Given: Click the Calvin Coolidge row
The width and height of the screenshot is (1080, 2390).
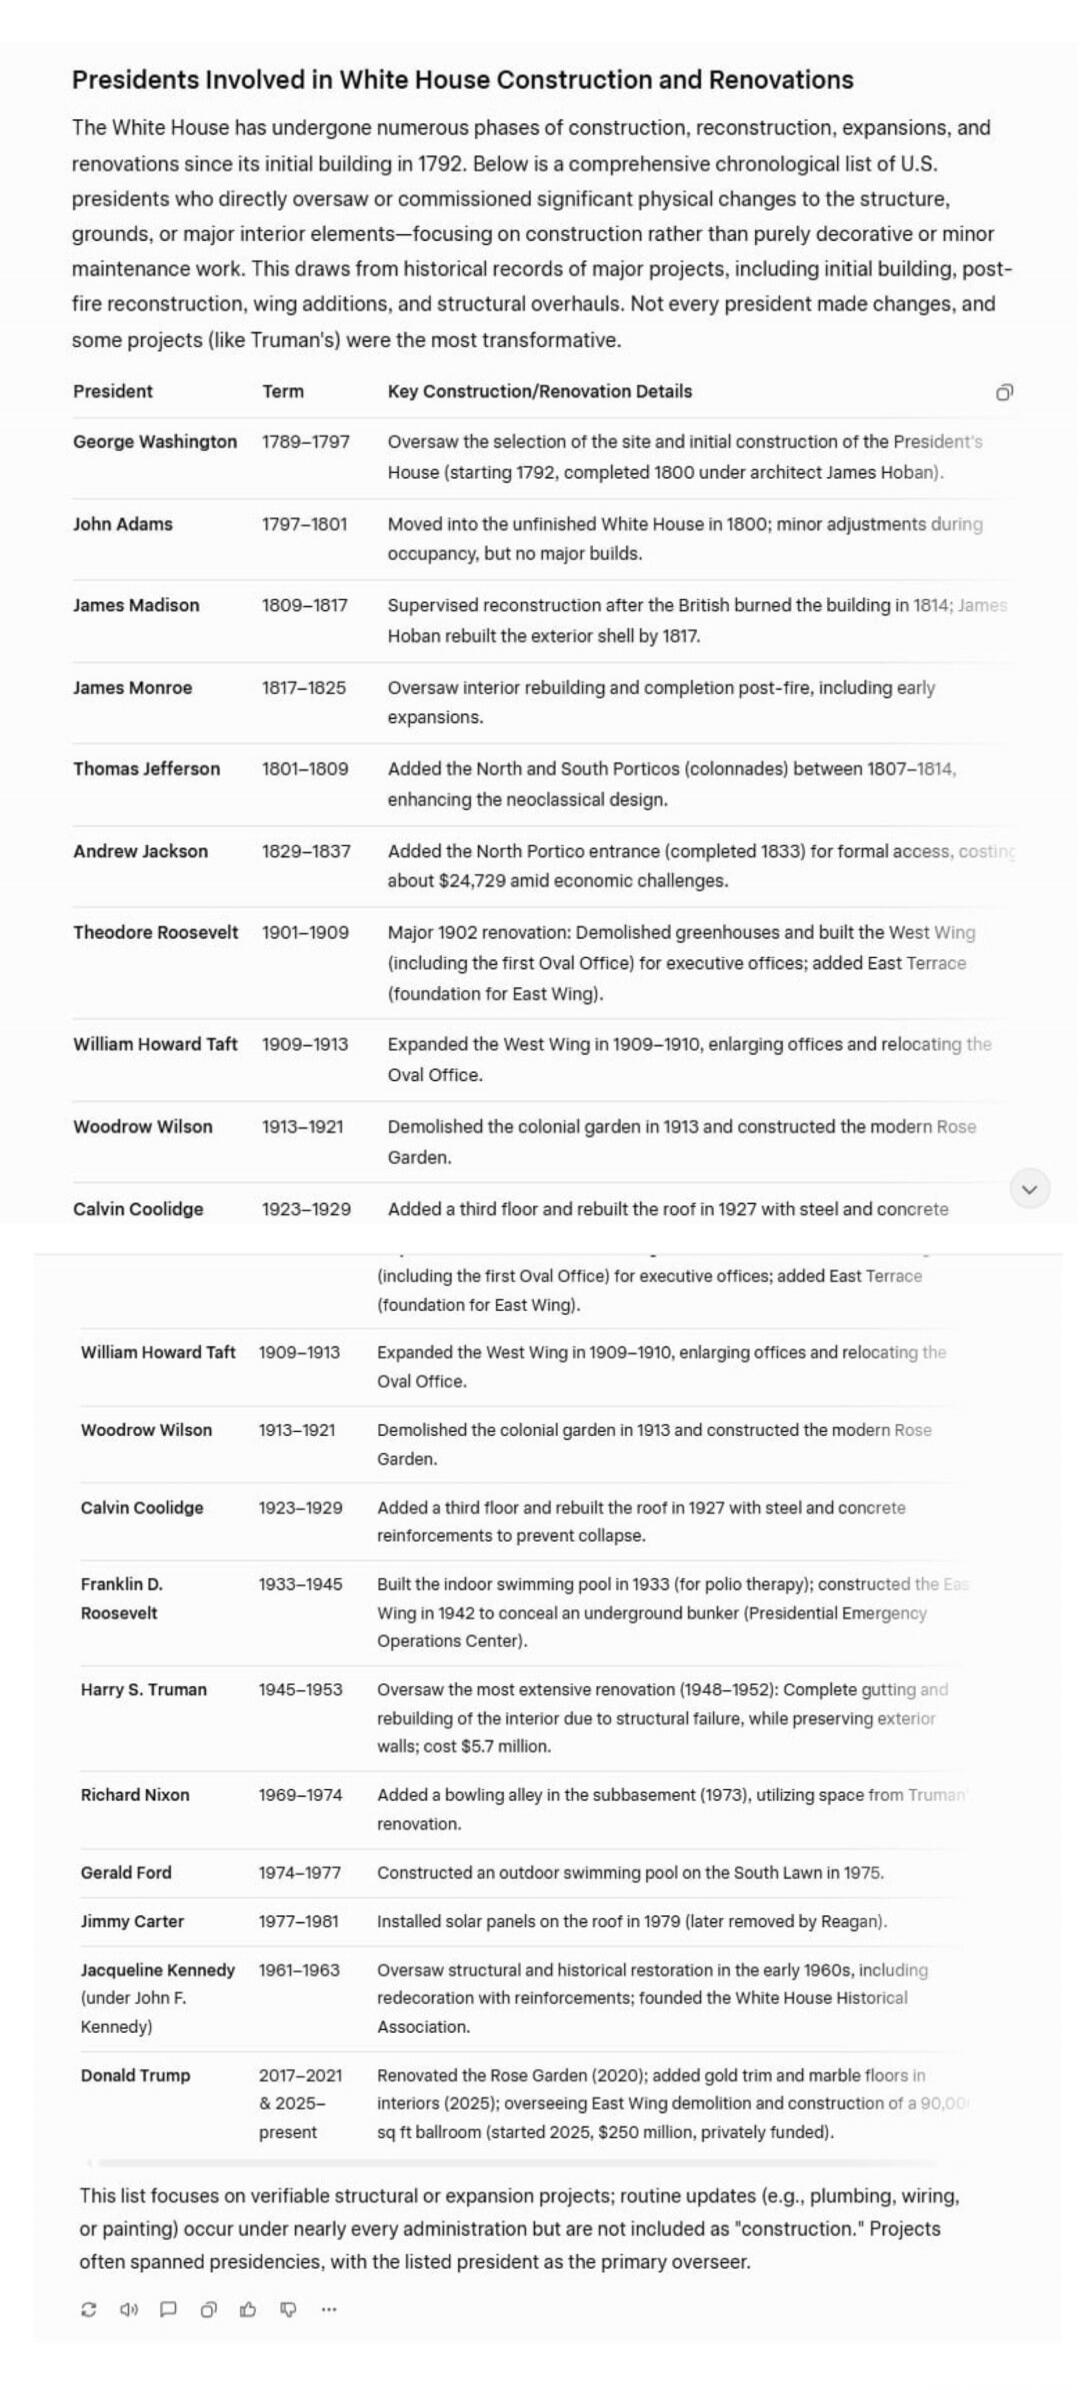Looking at the screenshot, I should pyautogui.click(x=141, y=1506).
